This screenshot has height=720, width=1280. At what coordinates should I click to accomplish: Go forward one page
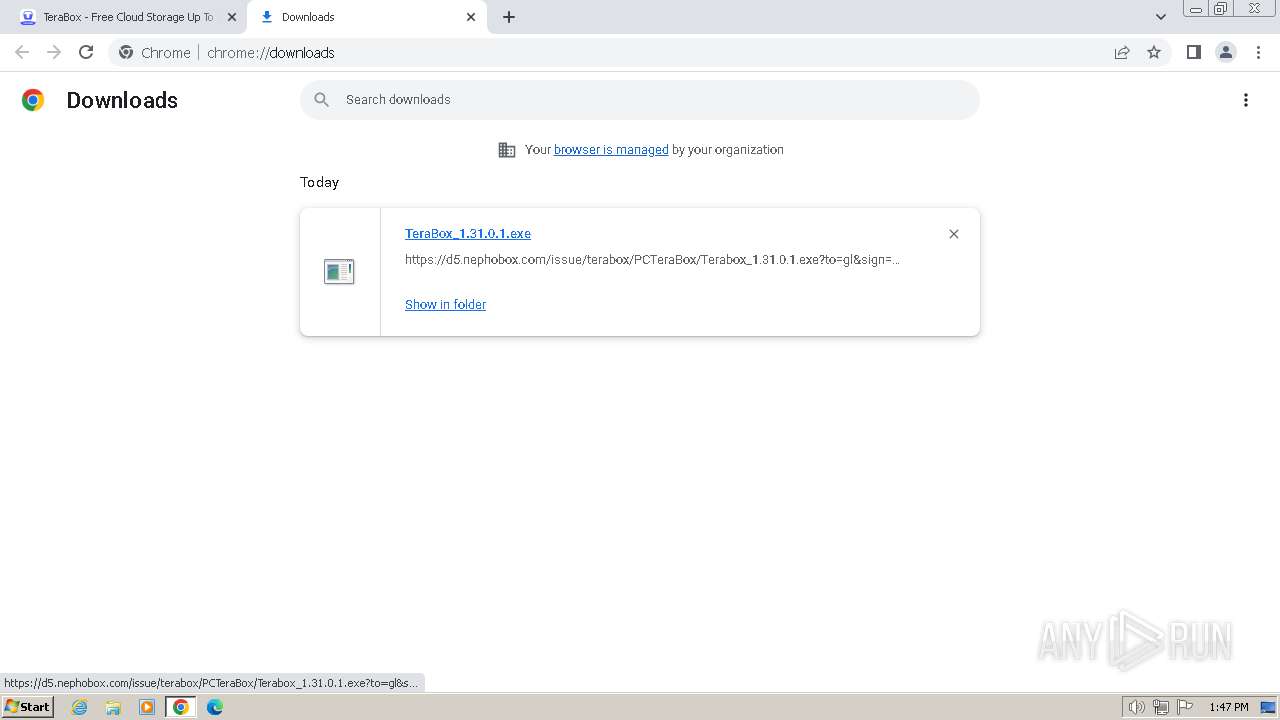54,52
